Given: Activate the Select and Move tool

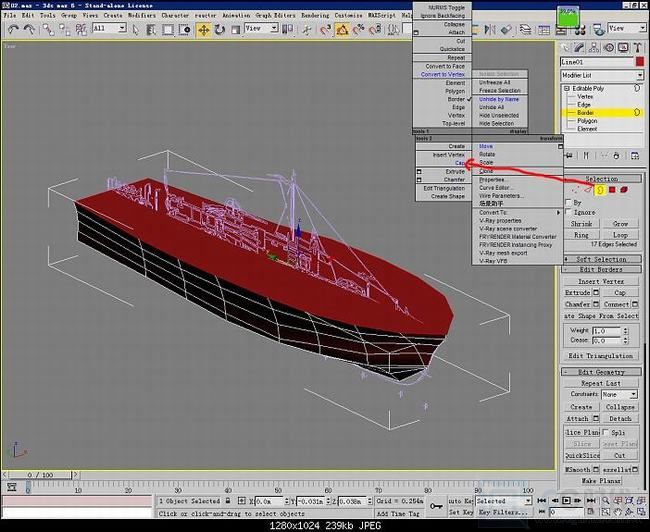Looking at the screenshot, I should tap(204, 29).
